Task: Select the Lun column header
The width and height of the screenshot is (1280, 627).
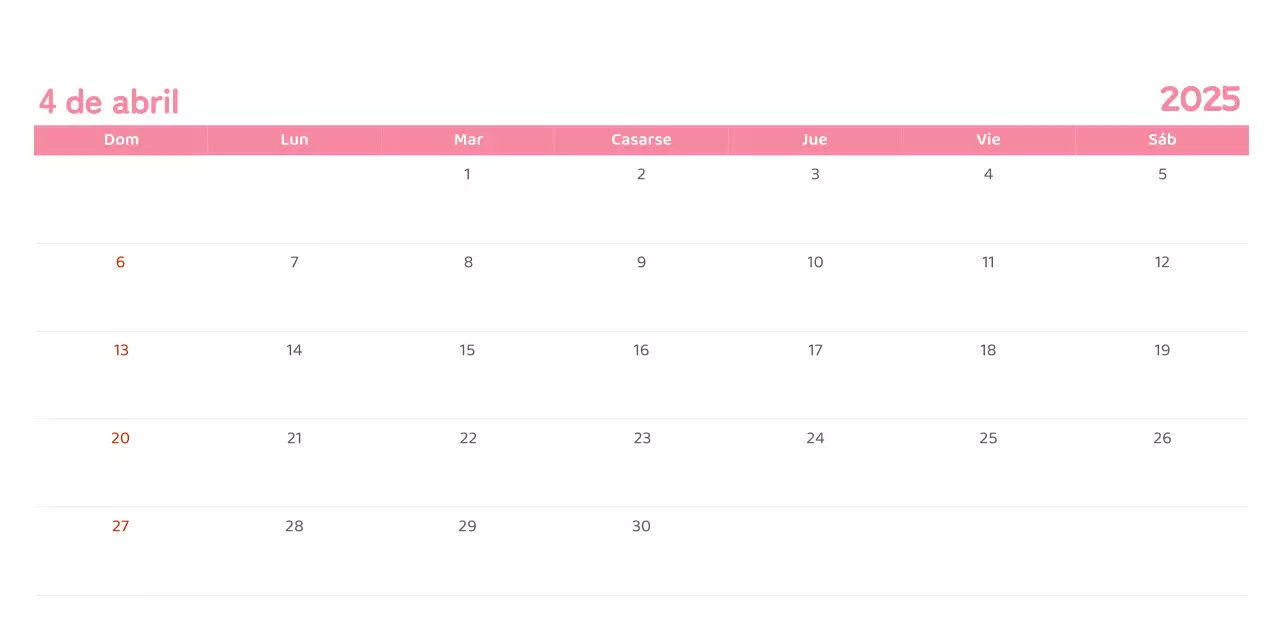Action: pyautogui.click(x=294, y=140)
